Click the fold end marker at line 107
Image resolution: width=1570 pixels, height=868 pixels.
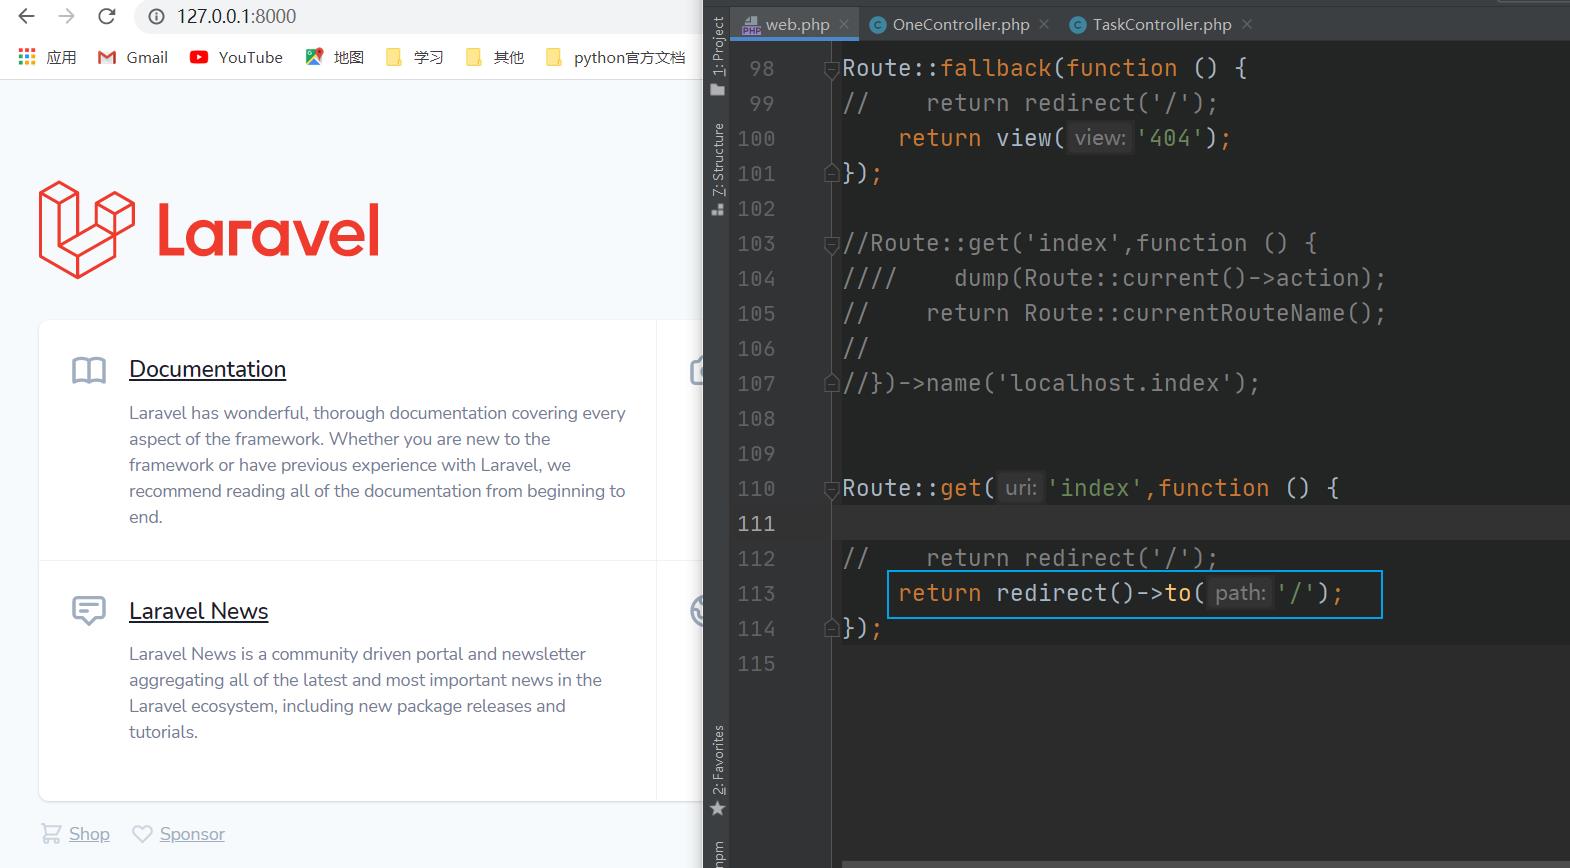[x=831, y=383]
